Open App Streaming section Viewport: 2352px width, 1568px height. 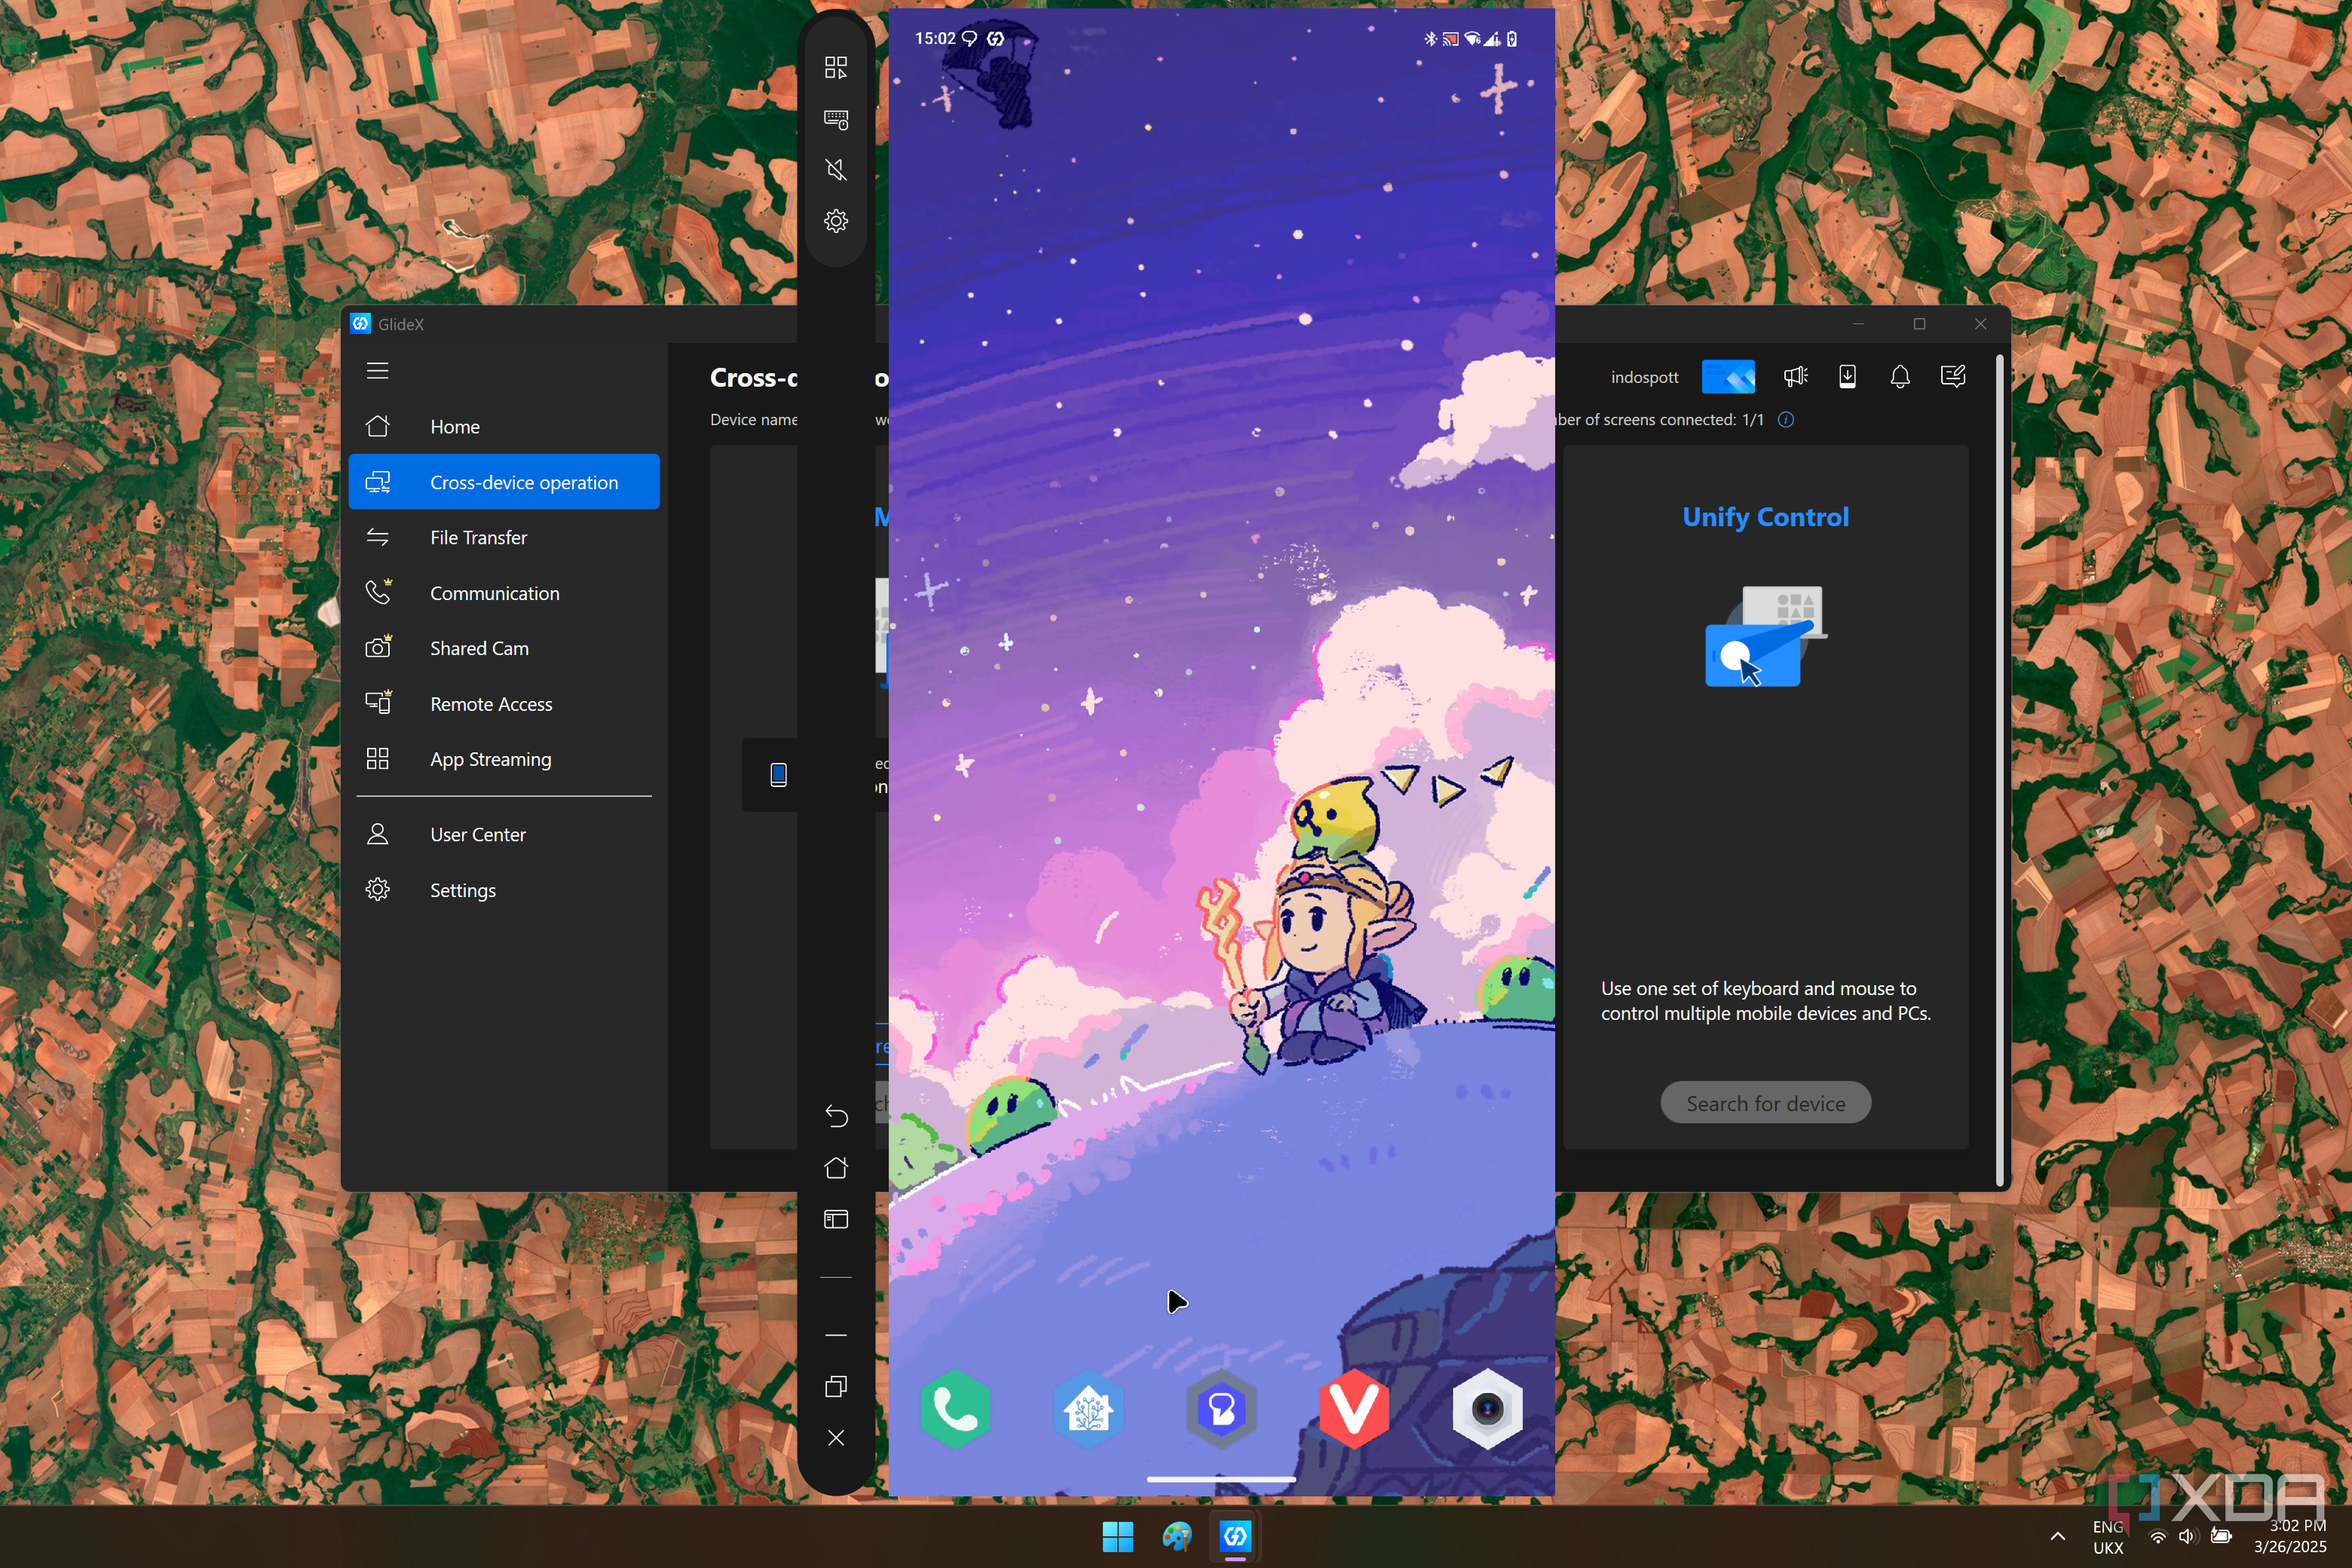504,759
